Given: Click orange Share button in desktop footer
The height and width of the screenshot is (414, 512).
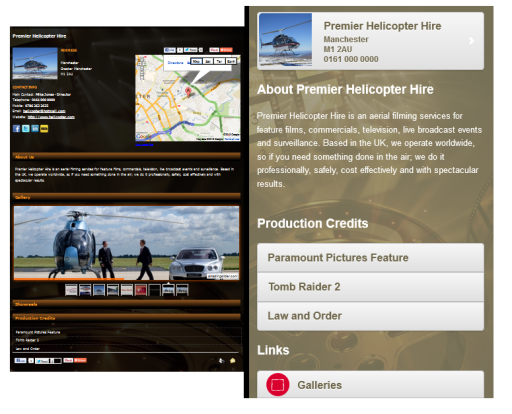Looking at the screenshot, I should click(80, 360).
